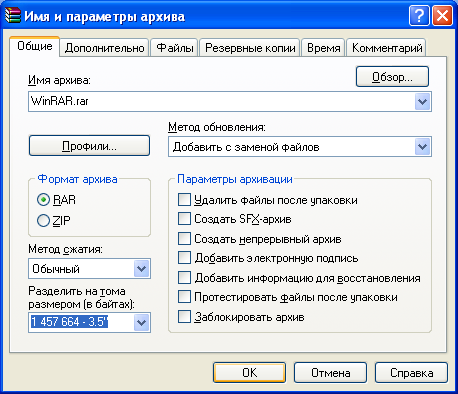Open the Профили... button

pos(89,146)
